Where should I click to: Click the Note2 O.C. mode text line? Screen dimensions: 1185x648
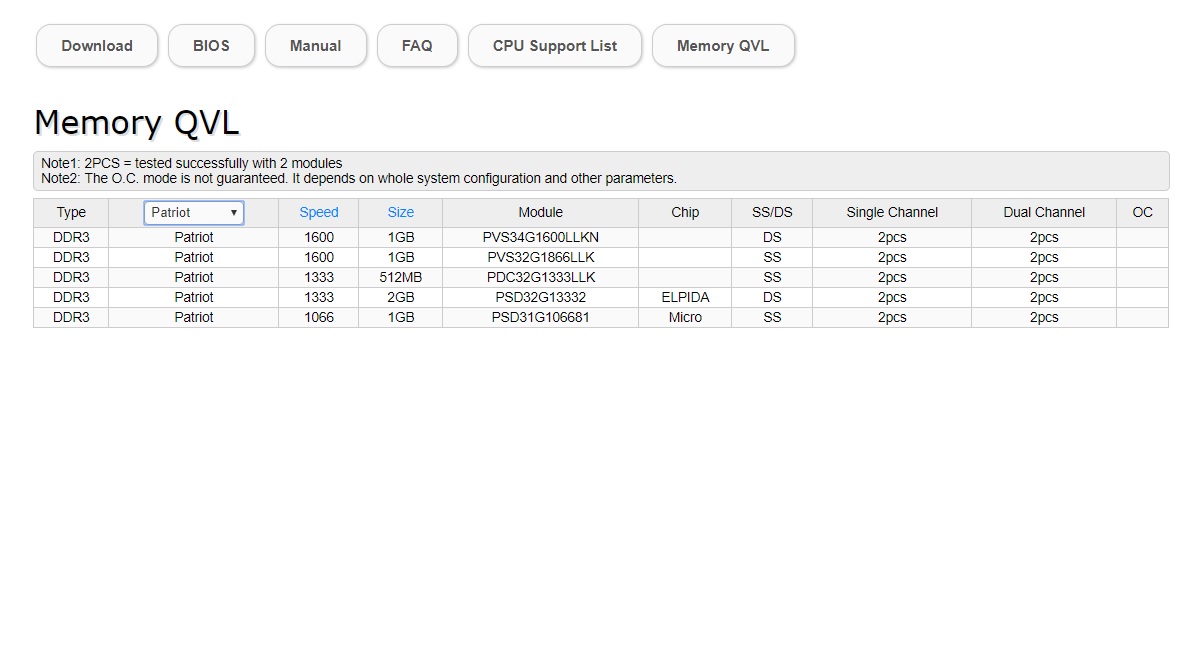358,178
